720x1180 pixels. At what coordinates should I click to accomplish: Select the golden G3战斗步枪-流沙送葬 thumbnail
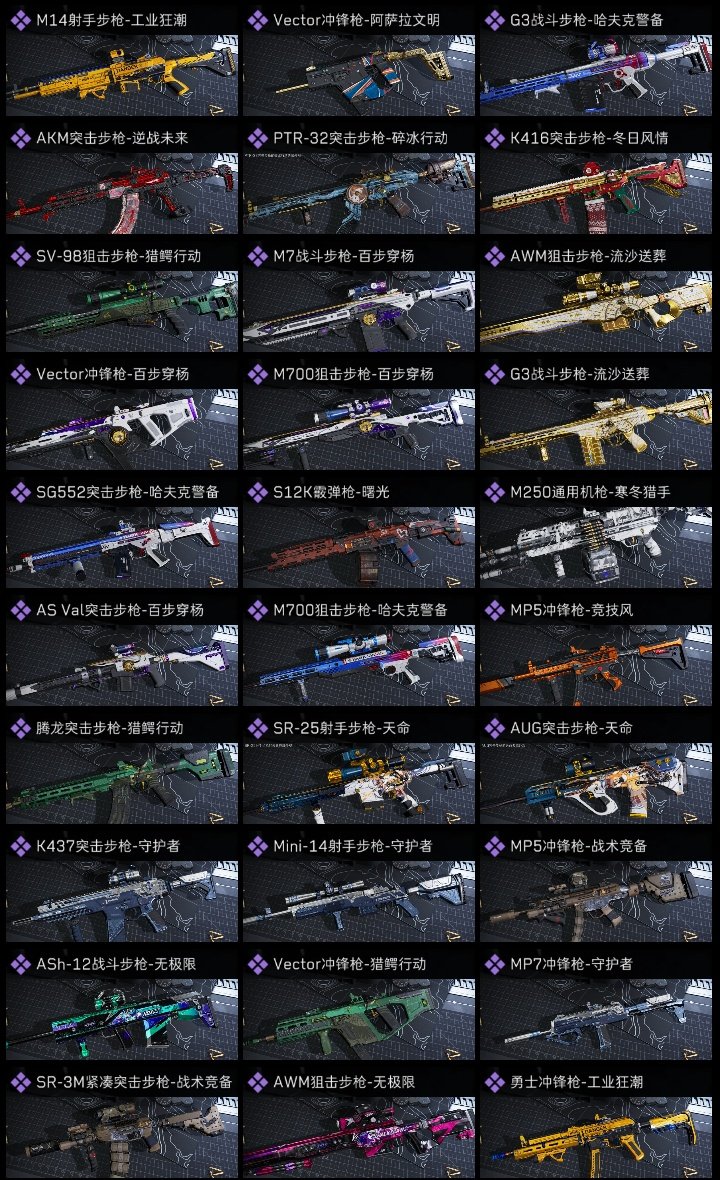click(x=596, y=429)
